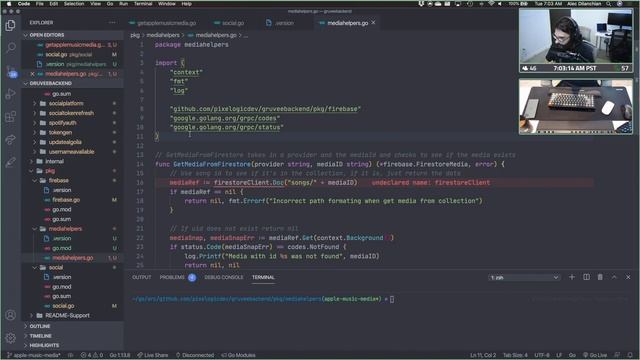Click inside the terminal prompt line
The height and width of the screenshot is (360, 640).
click(262, 299)
